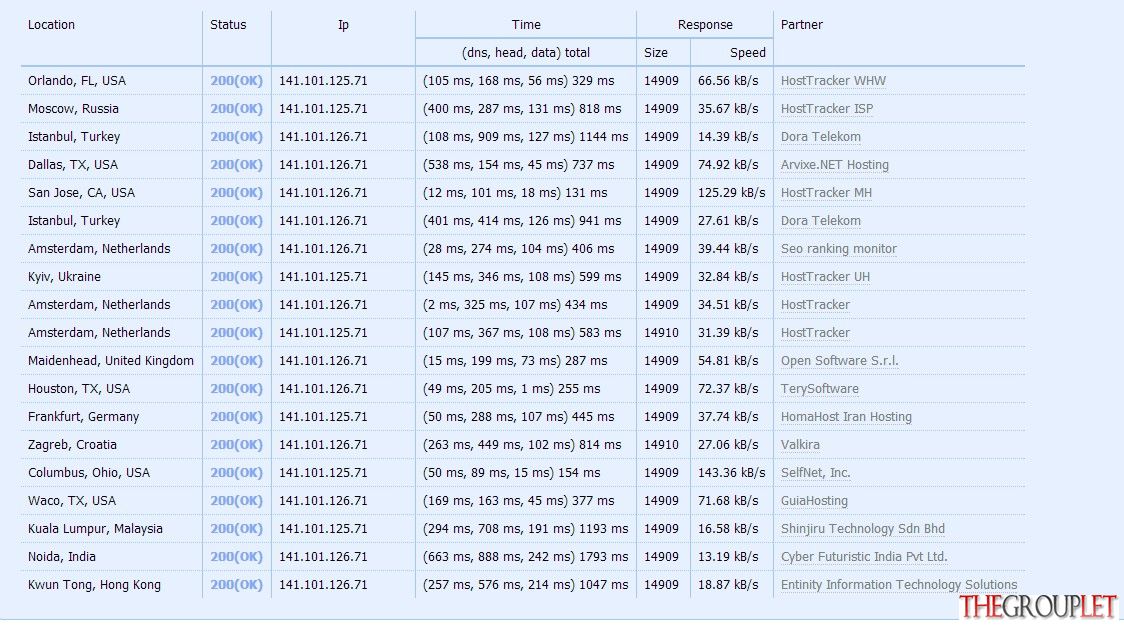This screenshot has height=625, width=1124.
Task: Open the 200(OK) status for Moscow, Russia
Action: (x=237, y=109)
